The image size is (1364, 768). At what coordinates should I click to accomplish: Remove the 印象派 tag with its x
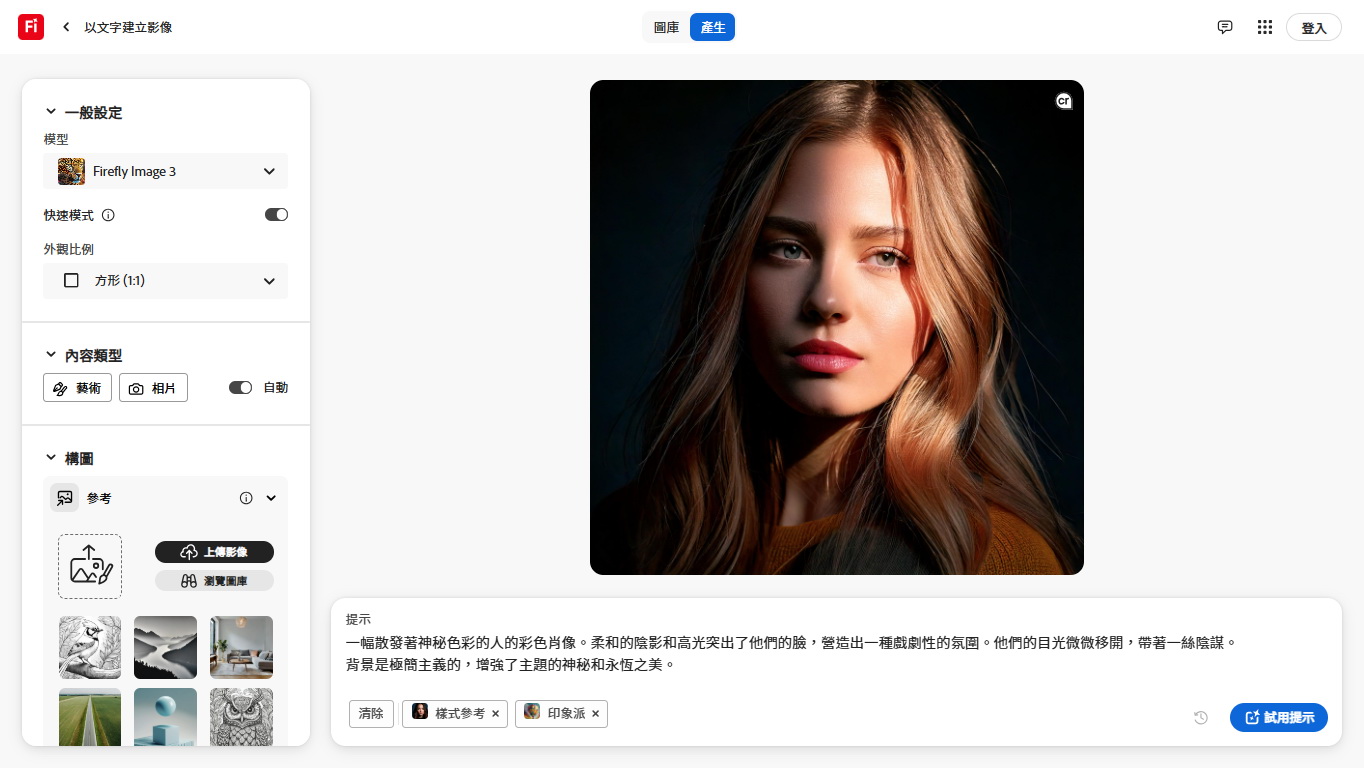pos(595,714)
